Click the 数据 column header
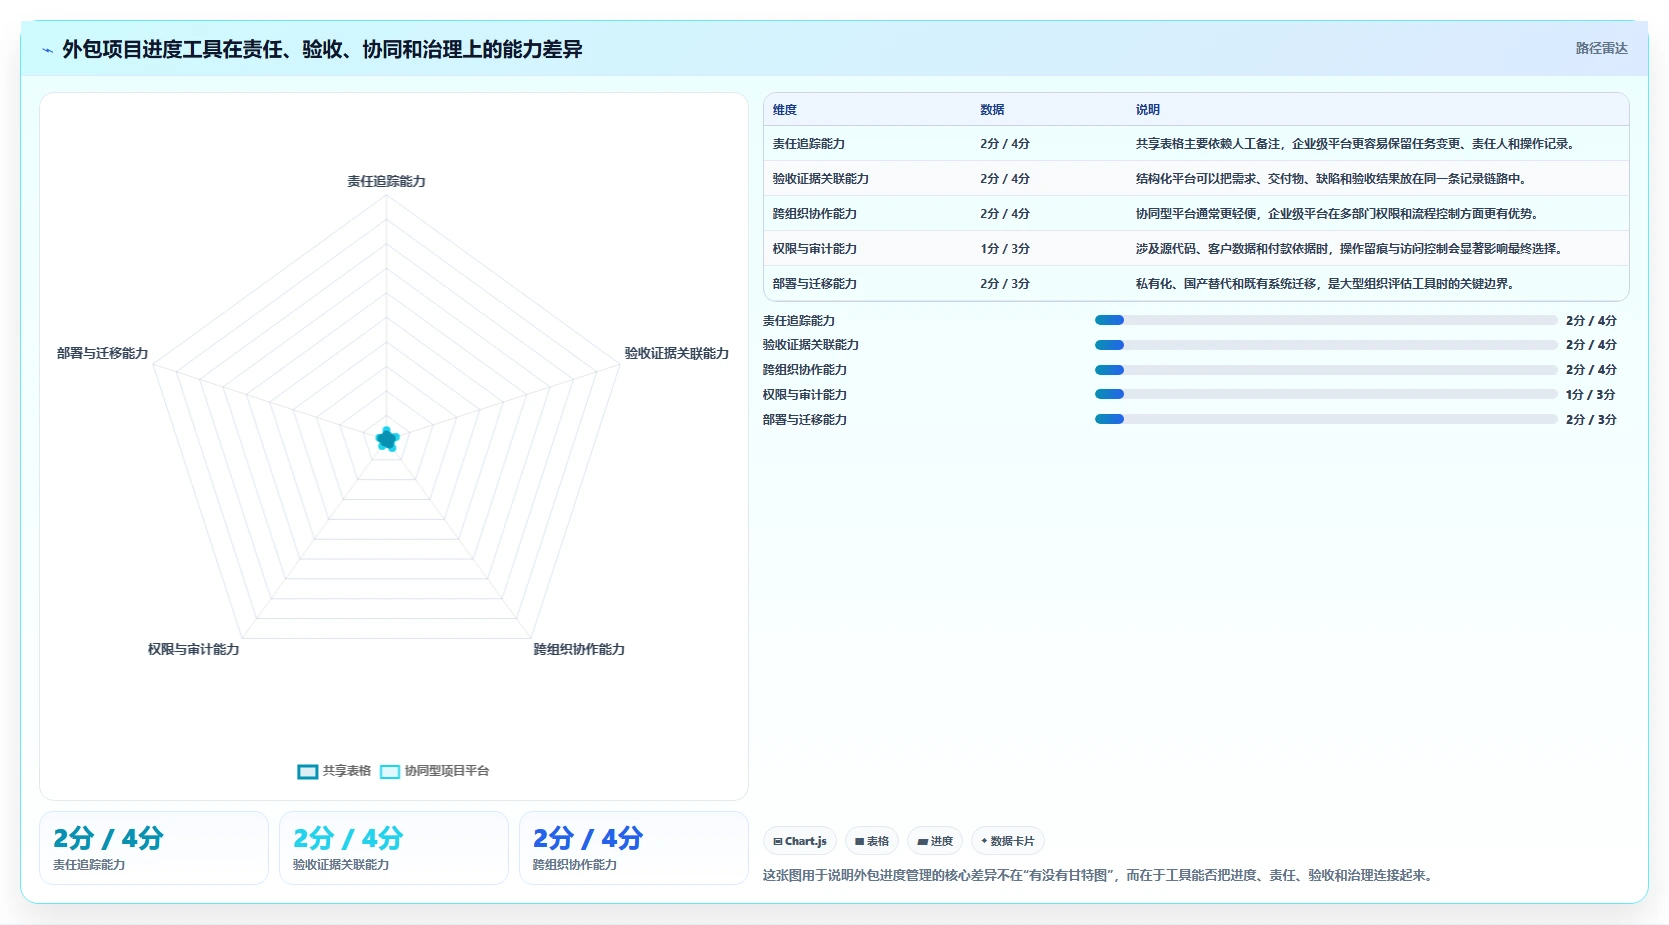This screenshot has width=1669, height=925. pyautogui.click(x=992, y=110)
